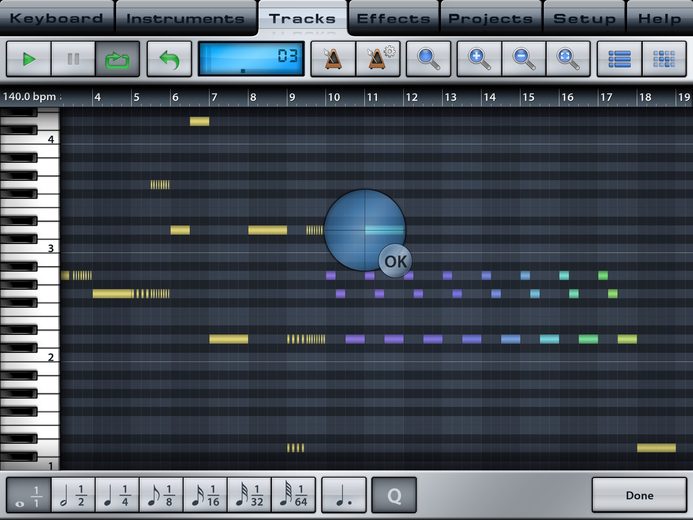Switch to the grid view icon
Viewport: 693px width, 520px height.
click(664, 59)
